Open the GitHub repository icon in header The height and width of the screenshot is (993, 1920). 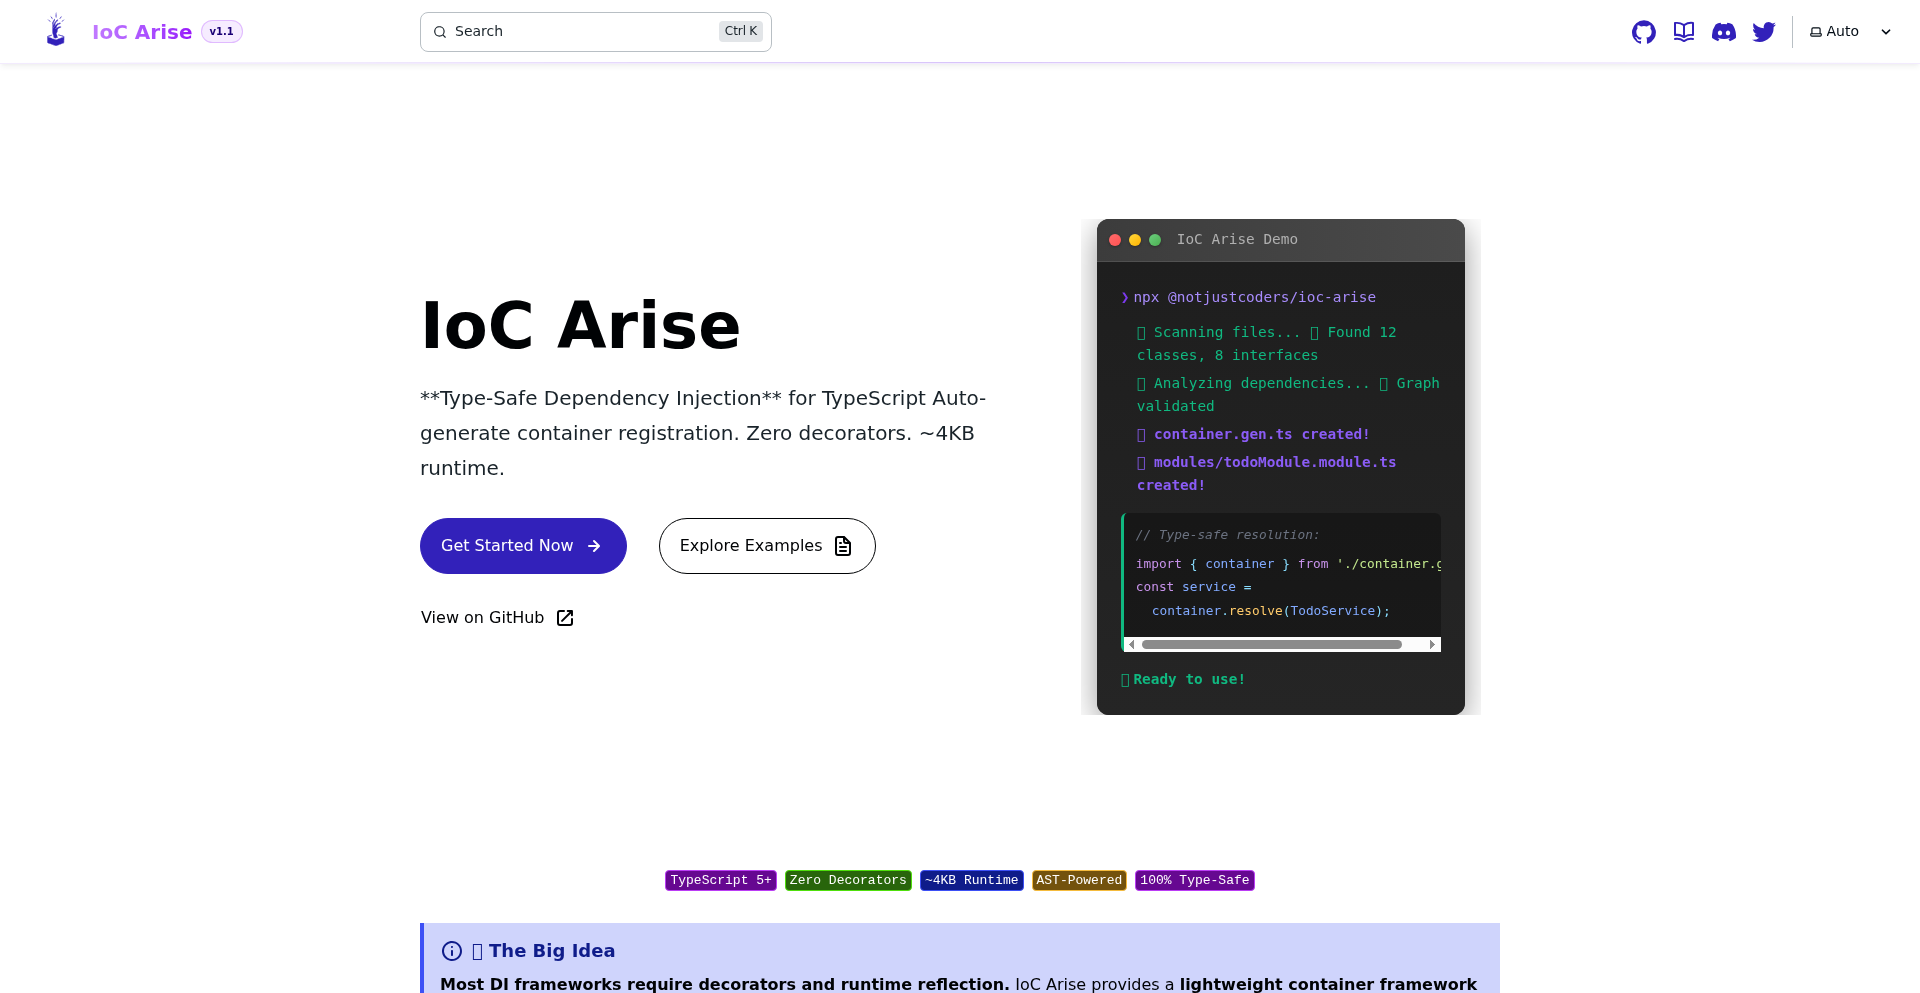(x=1644, y=31)
